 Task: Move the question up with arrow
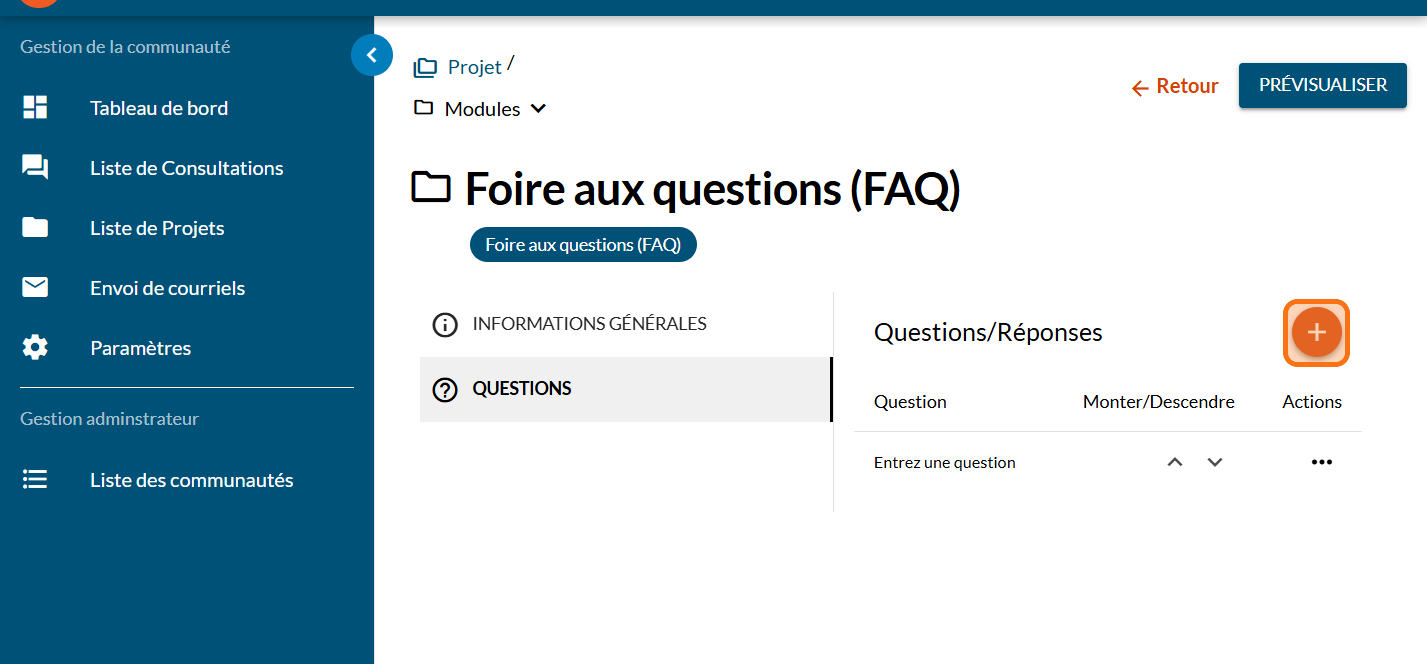pos(1175,462)
